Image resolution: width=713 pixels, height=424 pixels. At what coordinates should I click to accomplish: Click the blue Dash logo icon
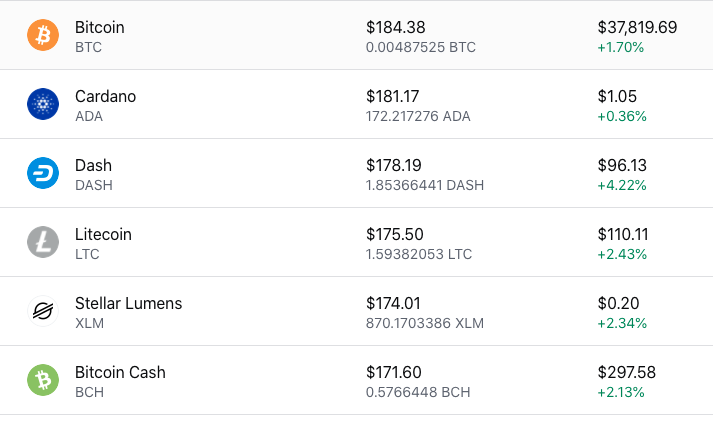43,173
